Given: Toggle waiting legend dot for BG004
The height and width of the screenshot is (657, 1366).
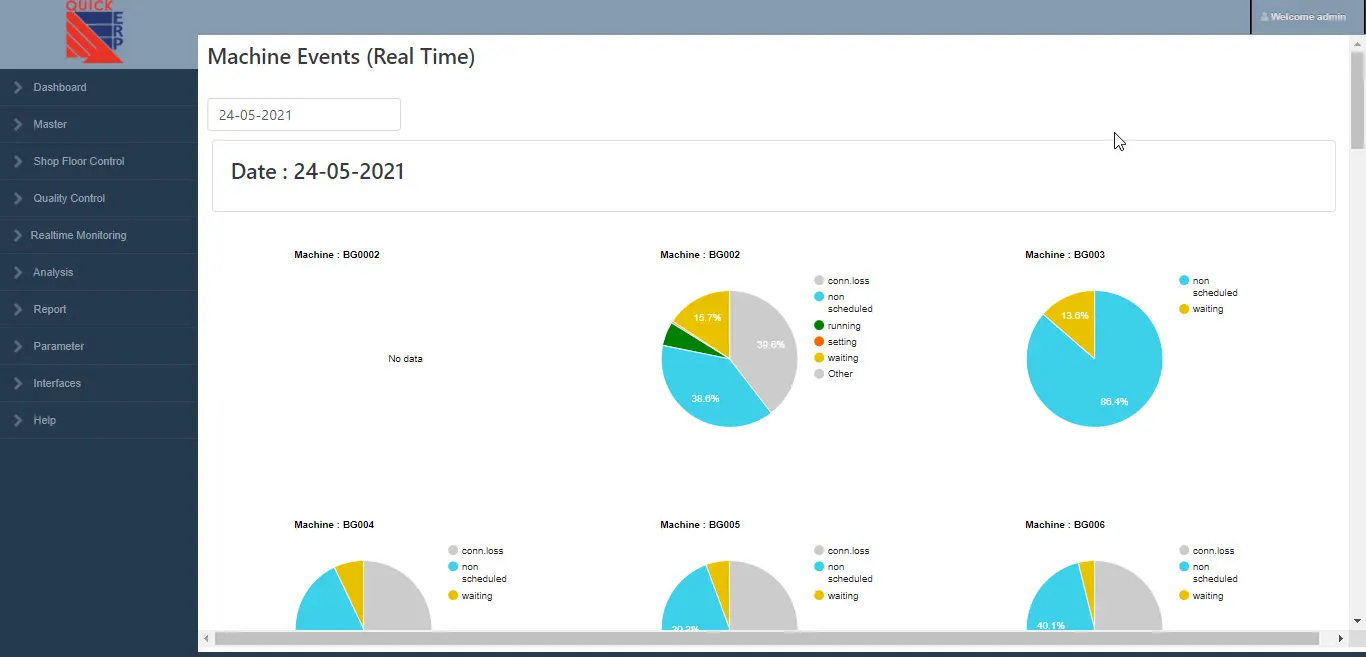Looking at the screenshot, I should coord(453,596).
